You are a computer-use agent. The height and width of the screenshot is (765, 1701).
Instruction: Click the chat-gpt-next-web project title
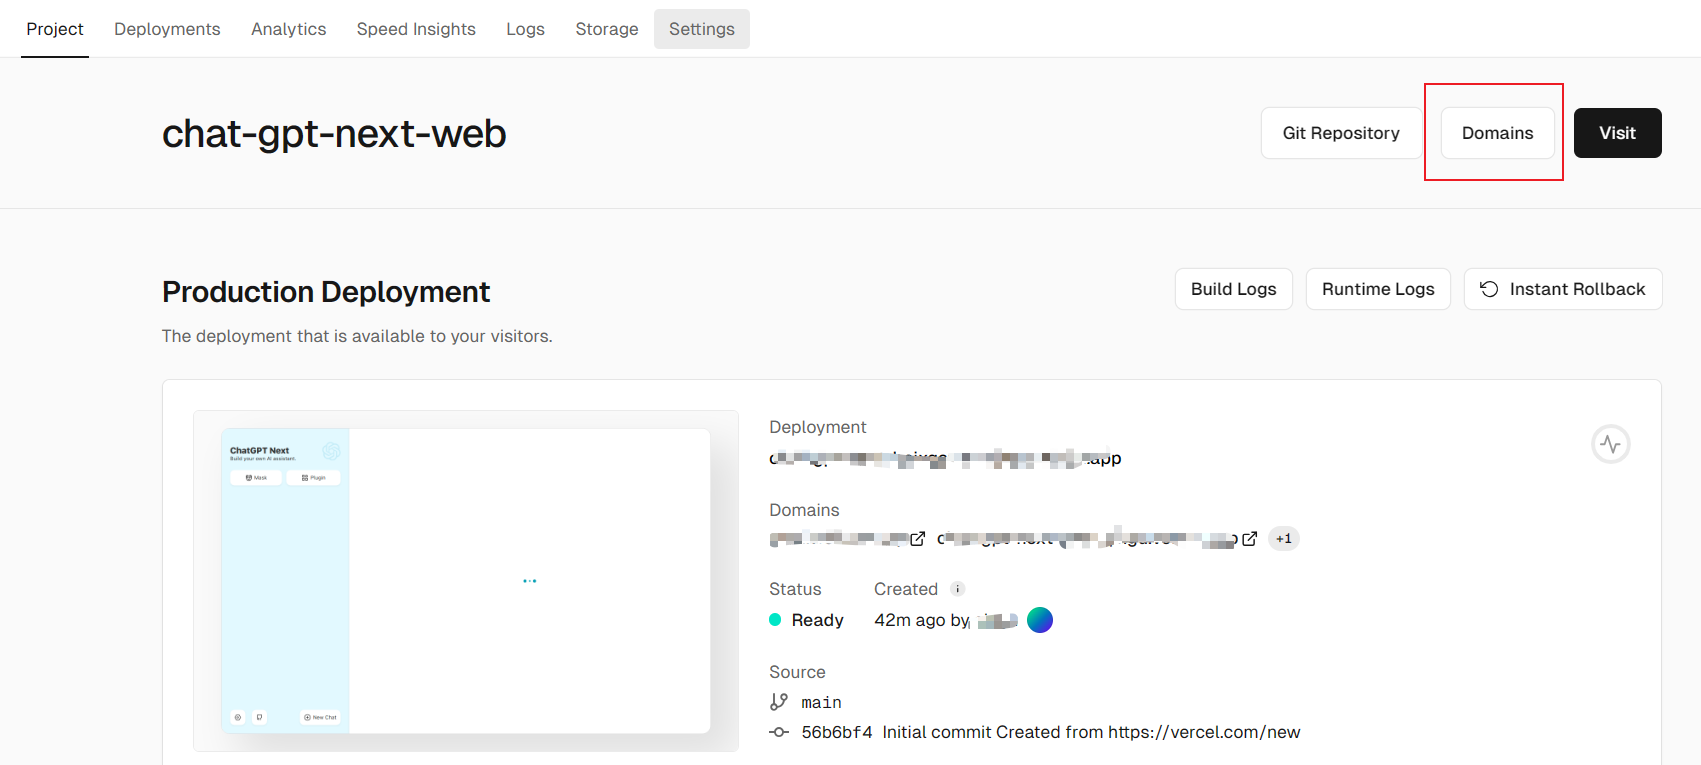coord(334,134)
